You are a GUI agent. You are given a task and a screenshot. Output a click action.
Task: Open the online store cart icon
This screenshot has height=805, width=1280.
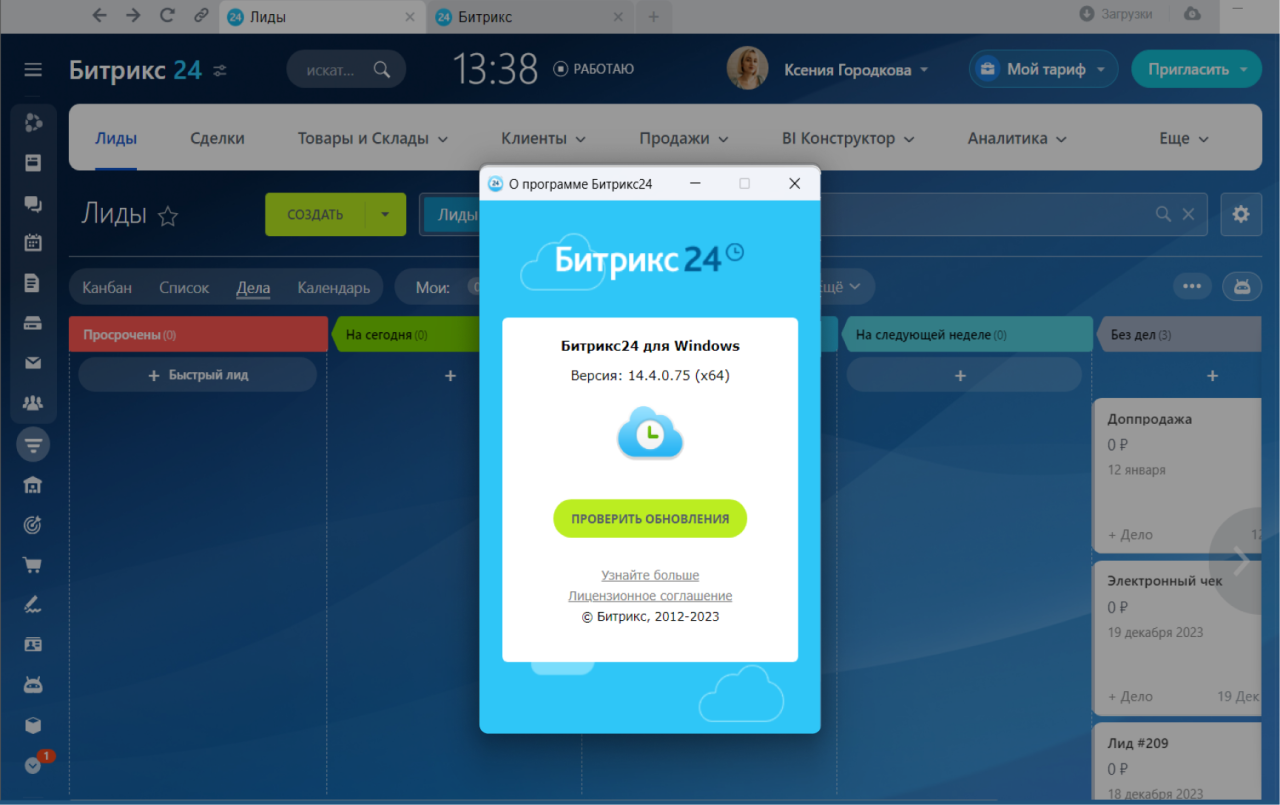pyautogui.click(x=33, y=565)
